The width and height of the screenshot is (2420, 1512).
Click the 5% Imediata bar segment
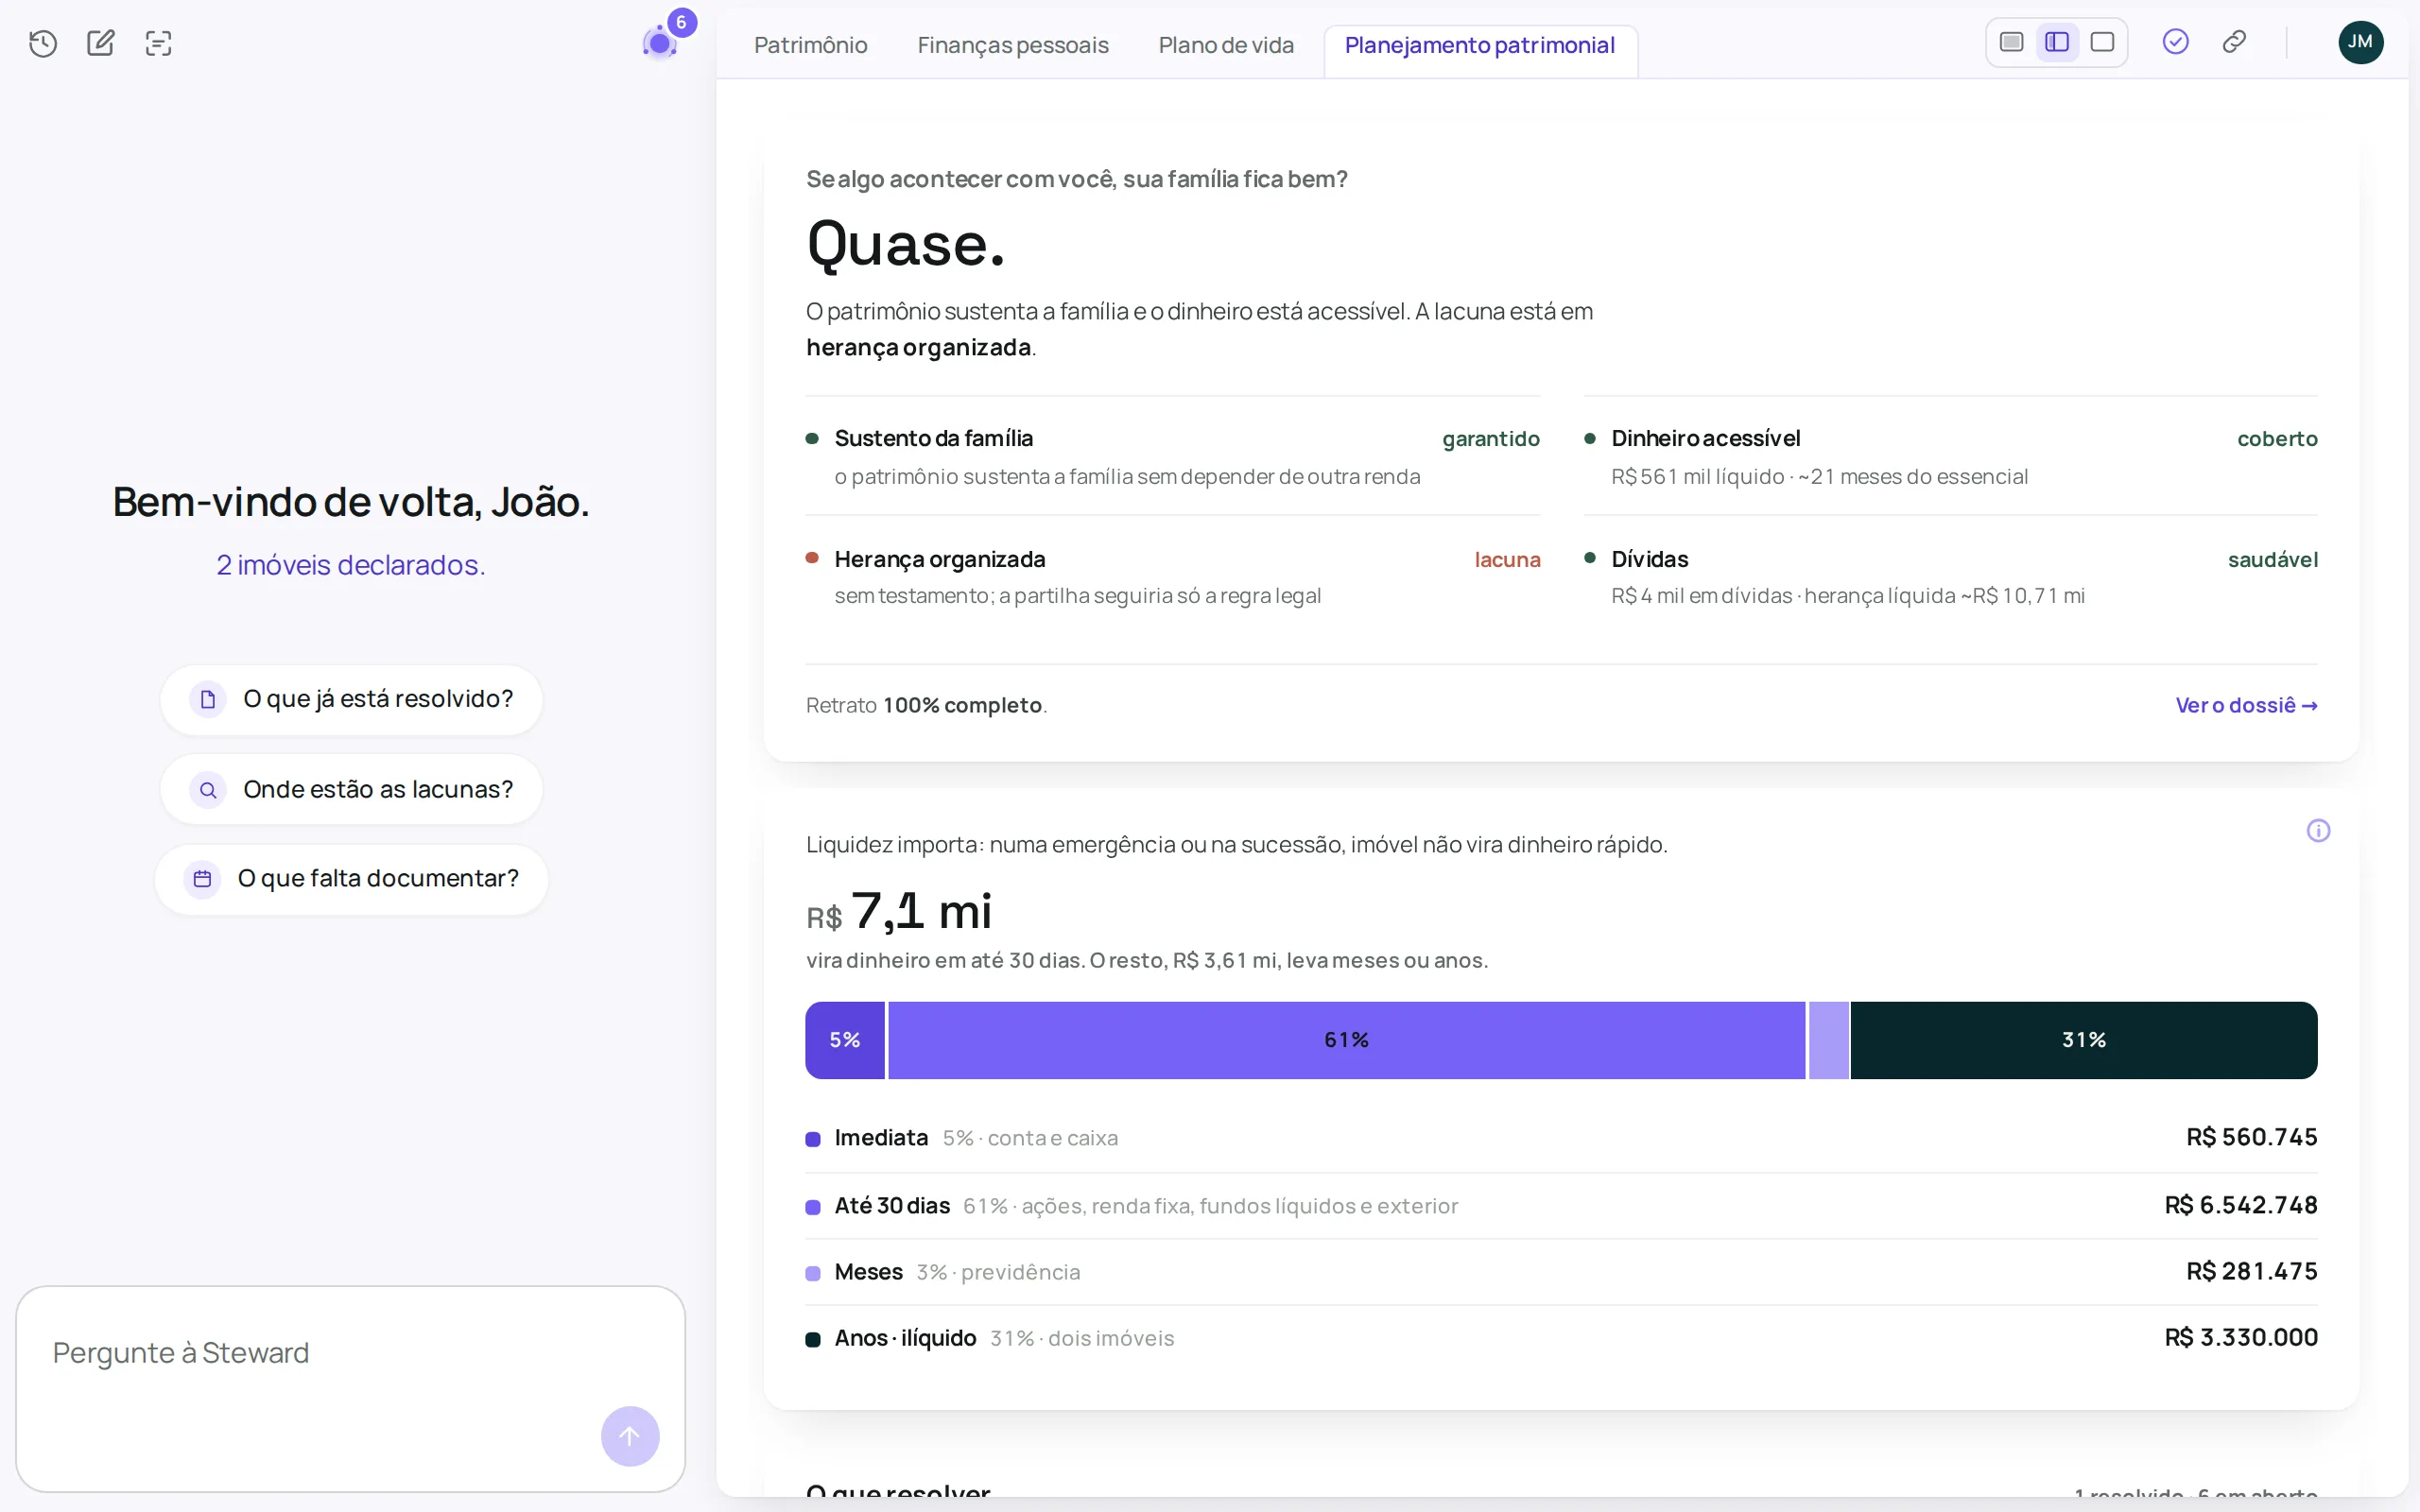pyautogui.click(x=845, y=1040)
